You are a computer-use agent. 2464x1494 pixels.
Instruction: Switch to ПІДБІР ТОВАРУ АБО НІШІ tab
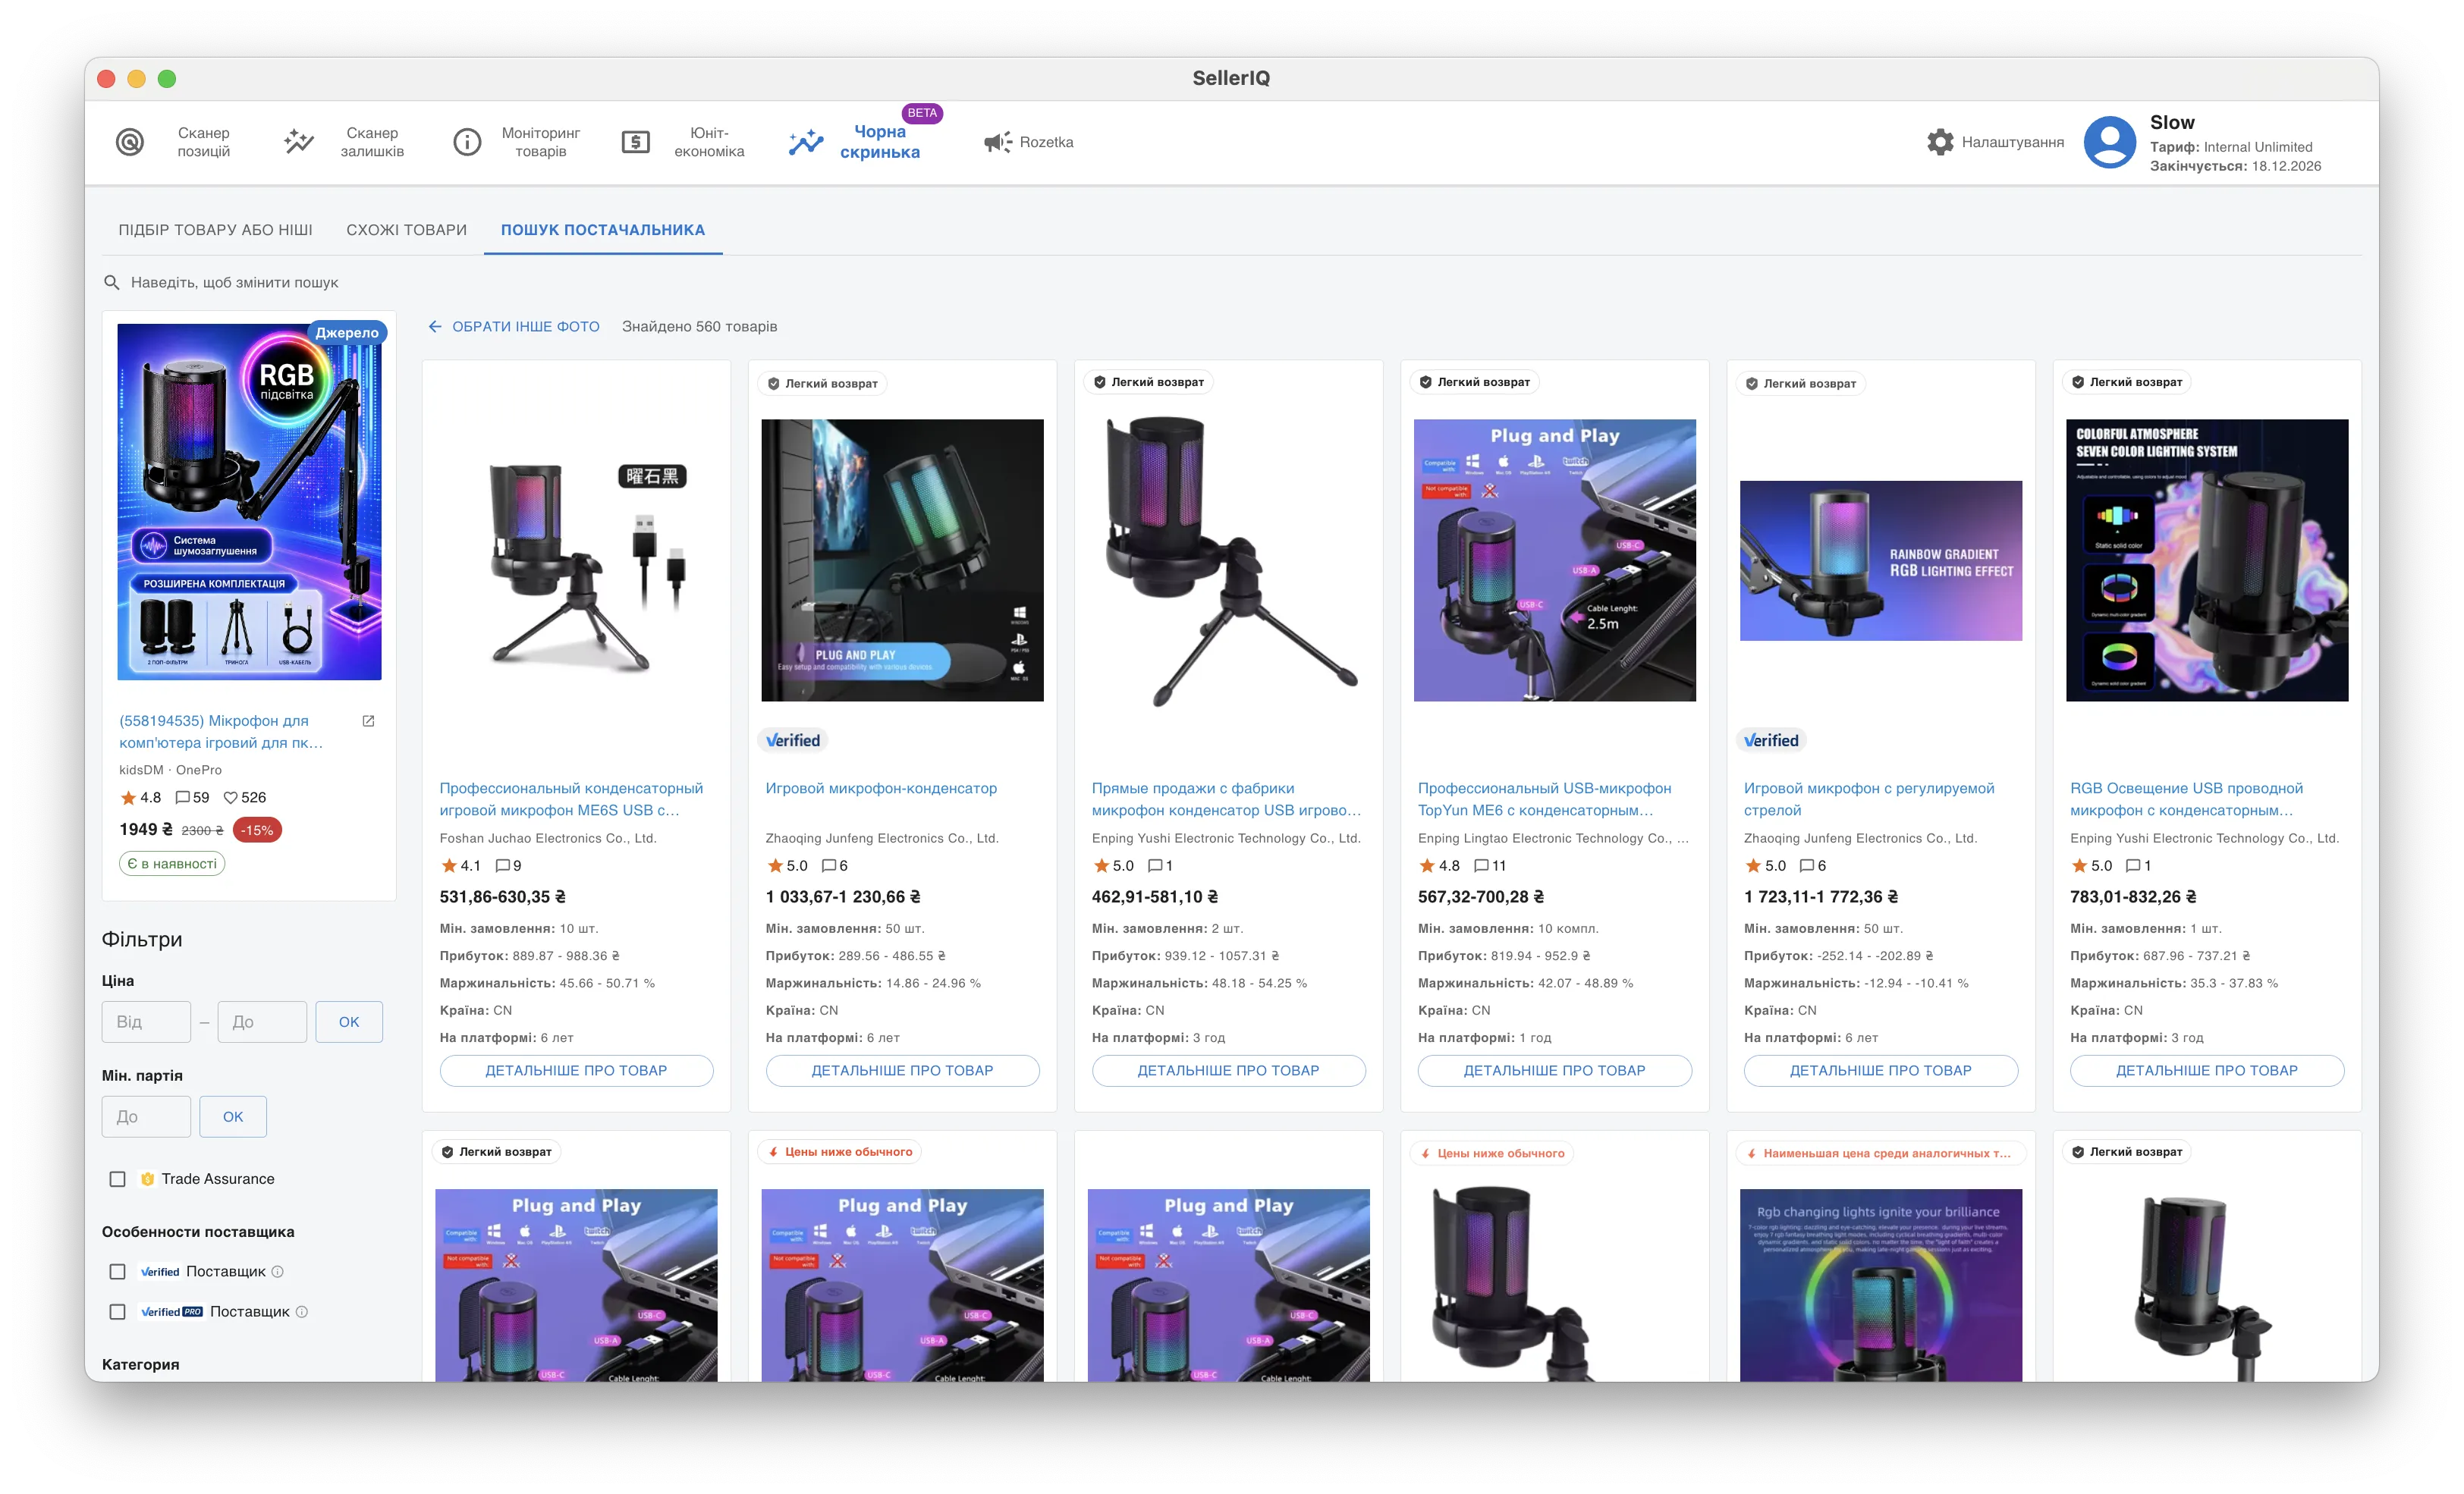tap(216, 230)
